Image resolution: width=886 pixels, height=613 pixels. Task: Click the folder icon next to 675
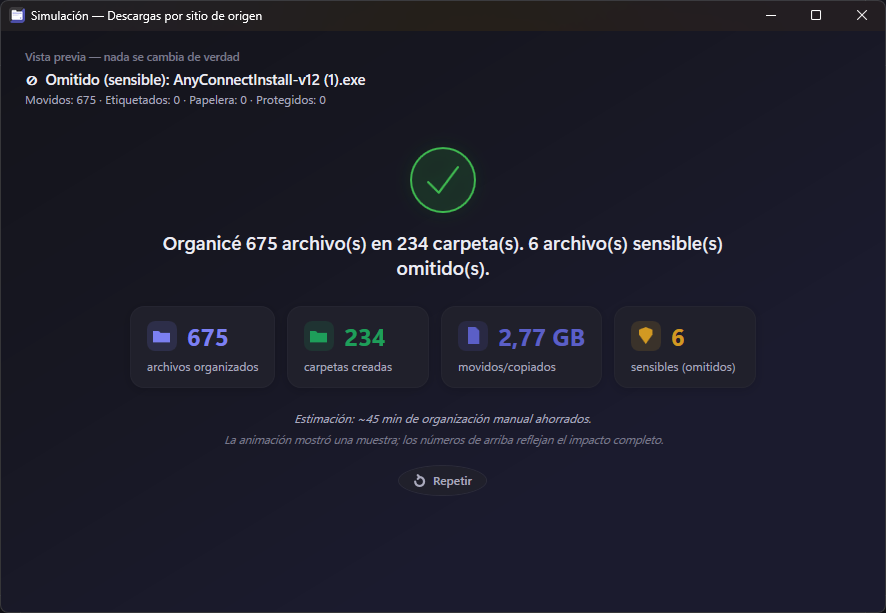[162, 337]
